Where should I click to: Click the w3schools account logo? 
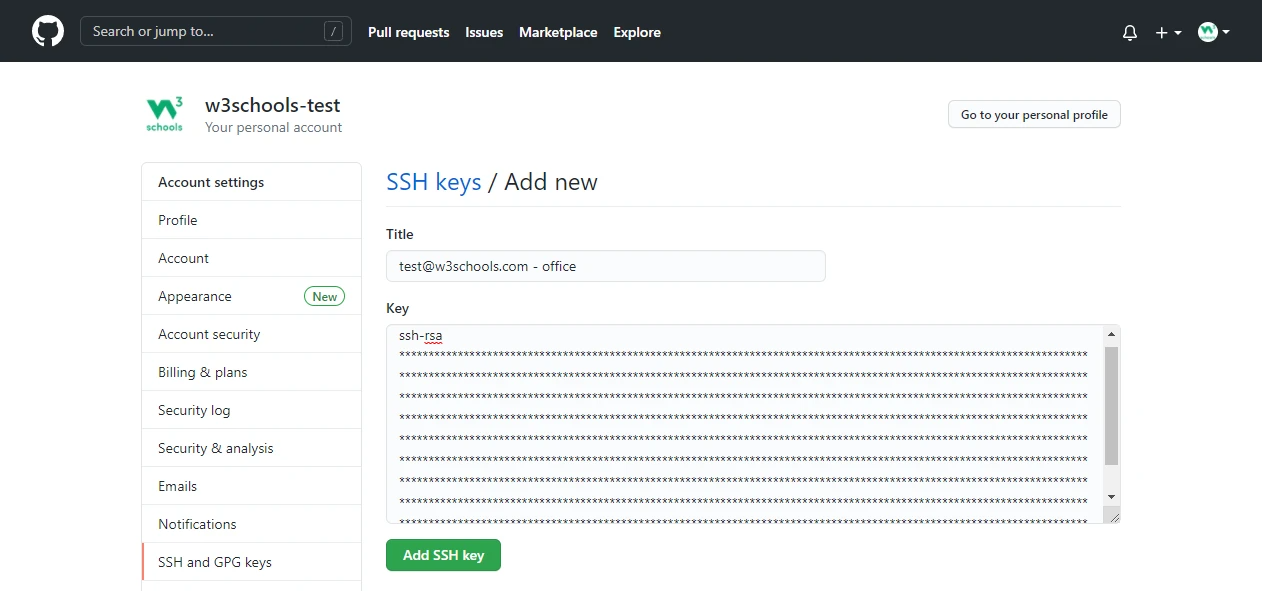165,114
